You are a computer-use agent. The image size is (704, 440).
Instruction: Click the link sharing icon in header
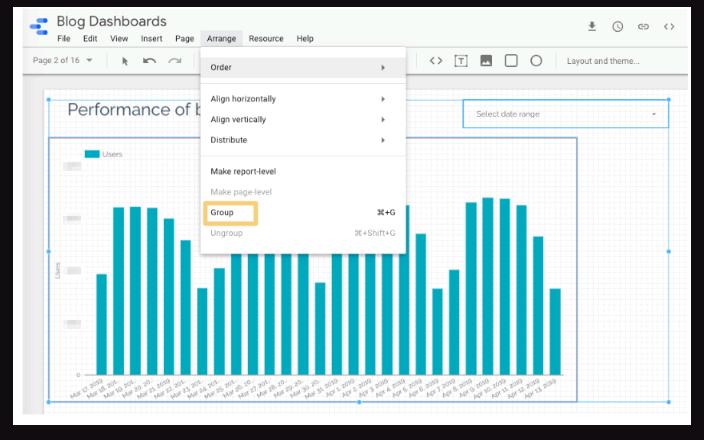pos(643,26)
